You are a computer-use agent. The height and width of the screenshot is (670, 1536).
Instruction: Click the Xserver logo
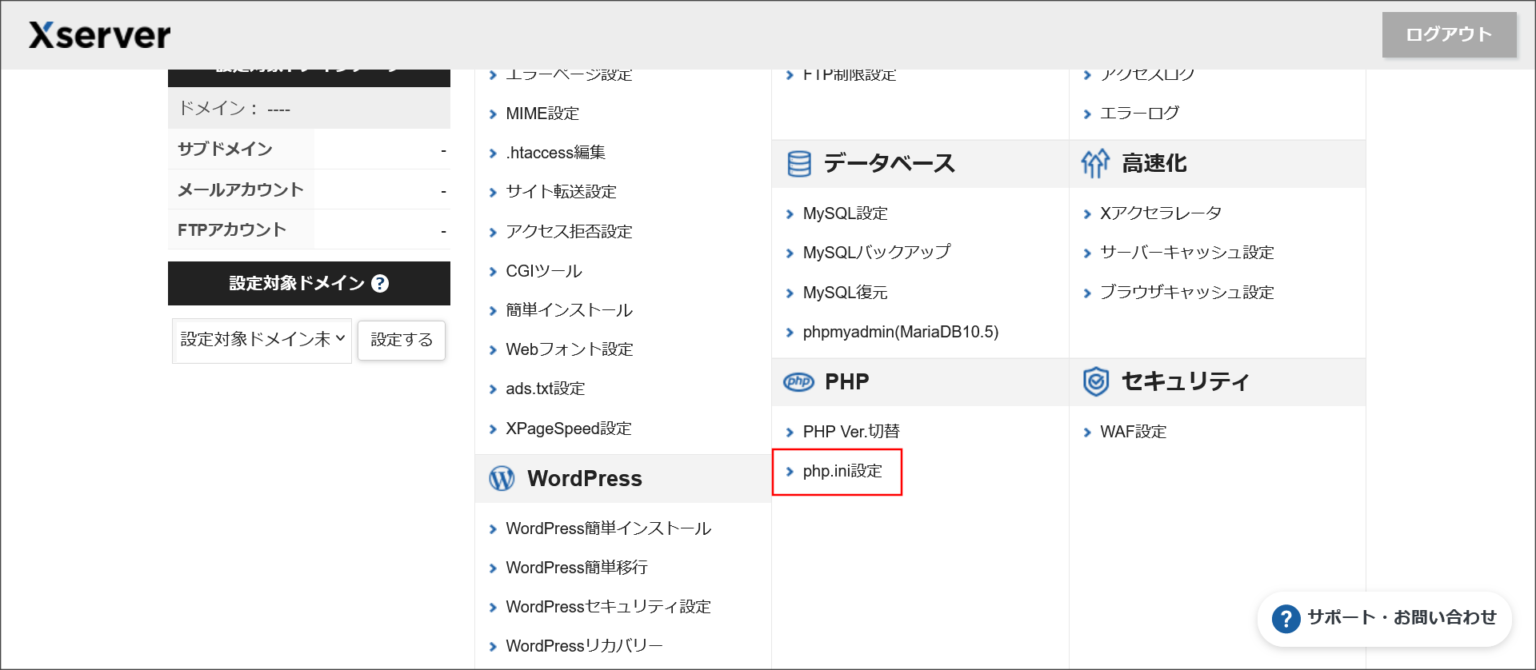pos(97,33)
